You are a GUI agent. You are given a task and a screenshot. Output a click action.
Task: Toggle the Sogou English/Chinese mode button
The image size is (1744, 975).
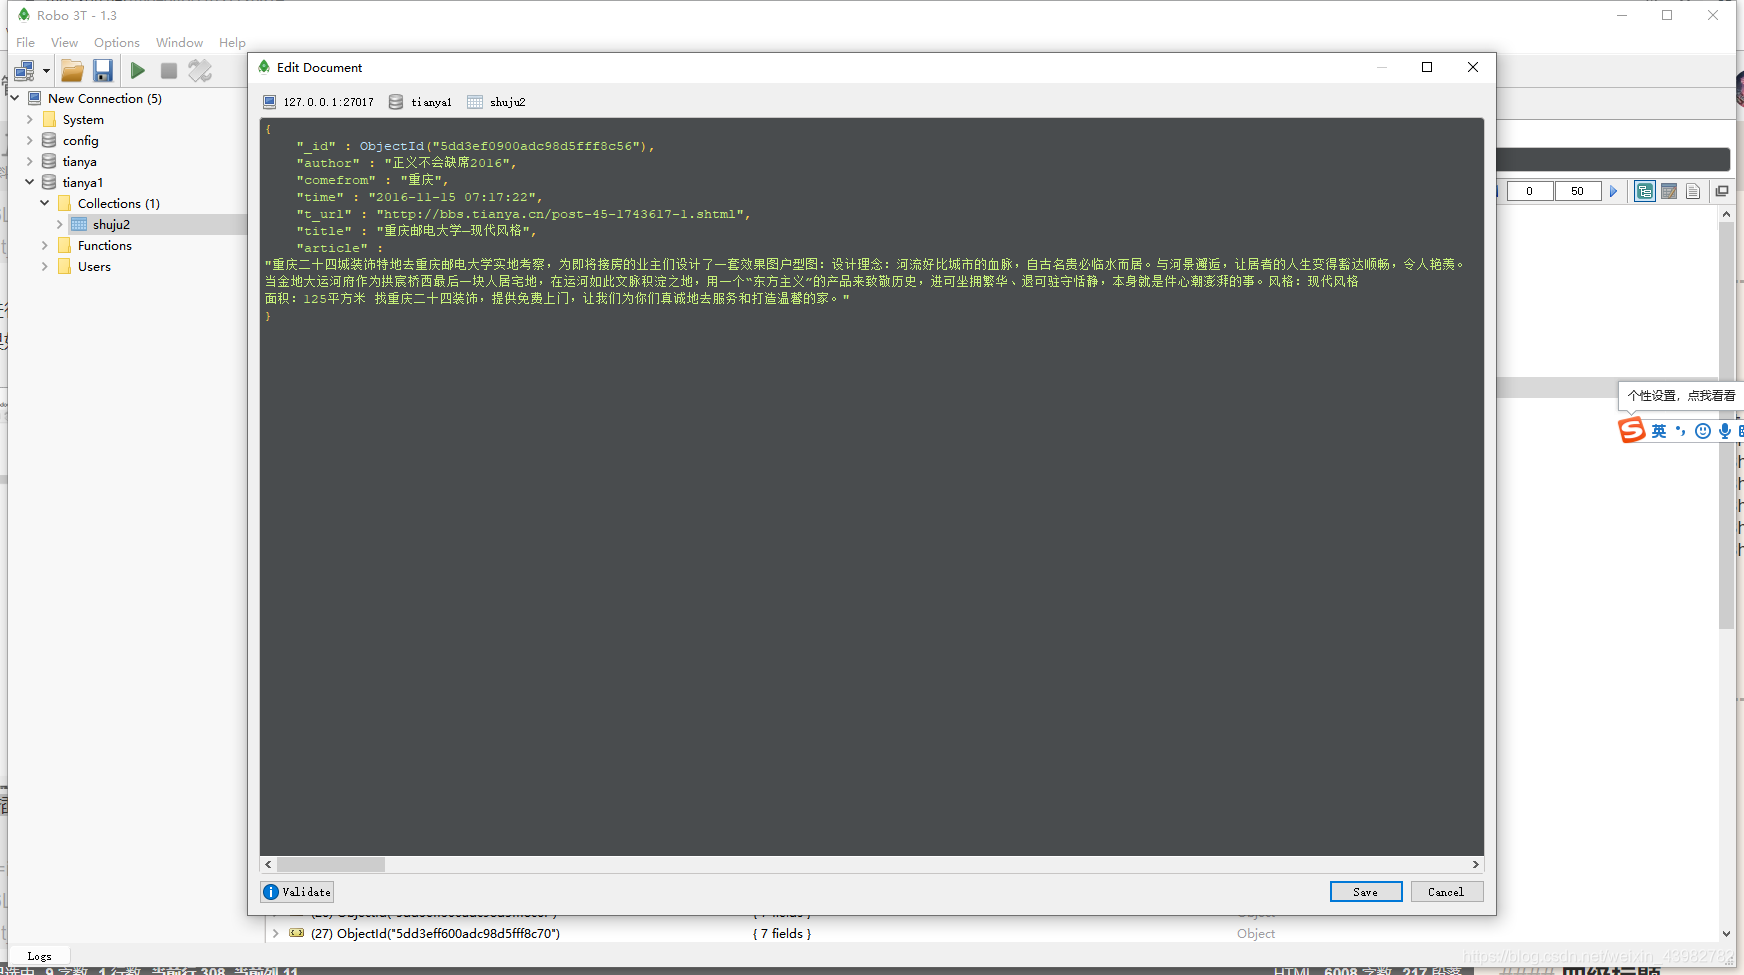[x=1659, y=431]
